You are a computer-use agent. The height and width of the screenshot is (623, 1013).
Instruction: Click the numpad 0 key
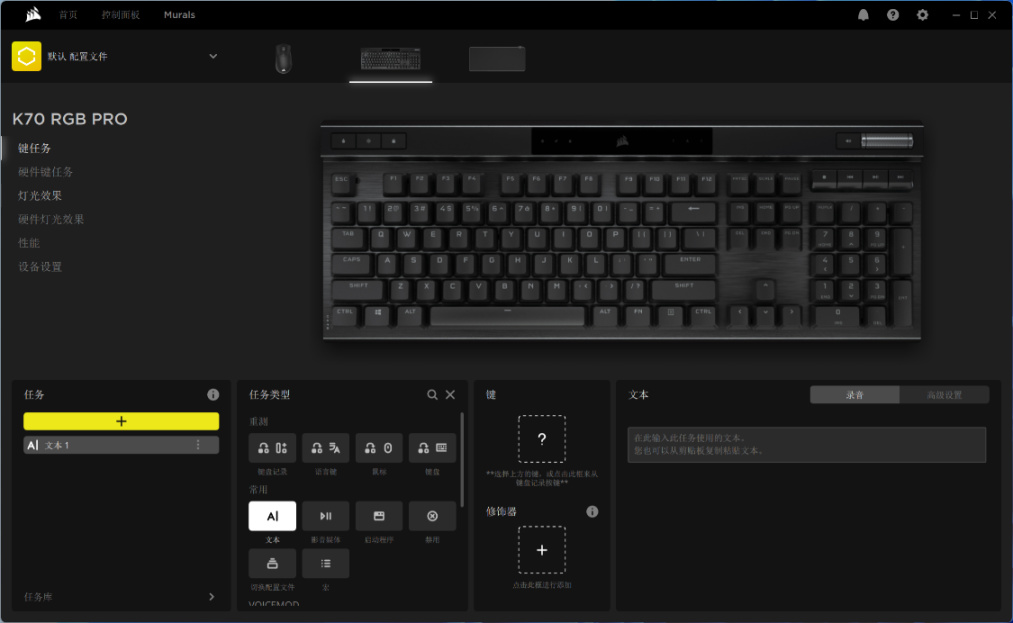tap(837, 315)
